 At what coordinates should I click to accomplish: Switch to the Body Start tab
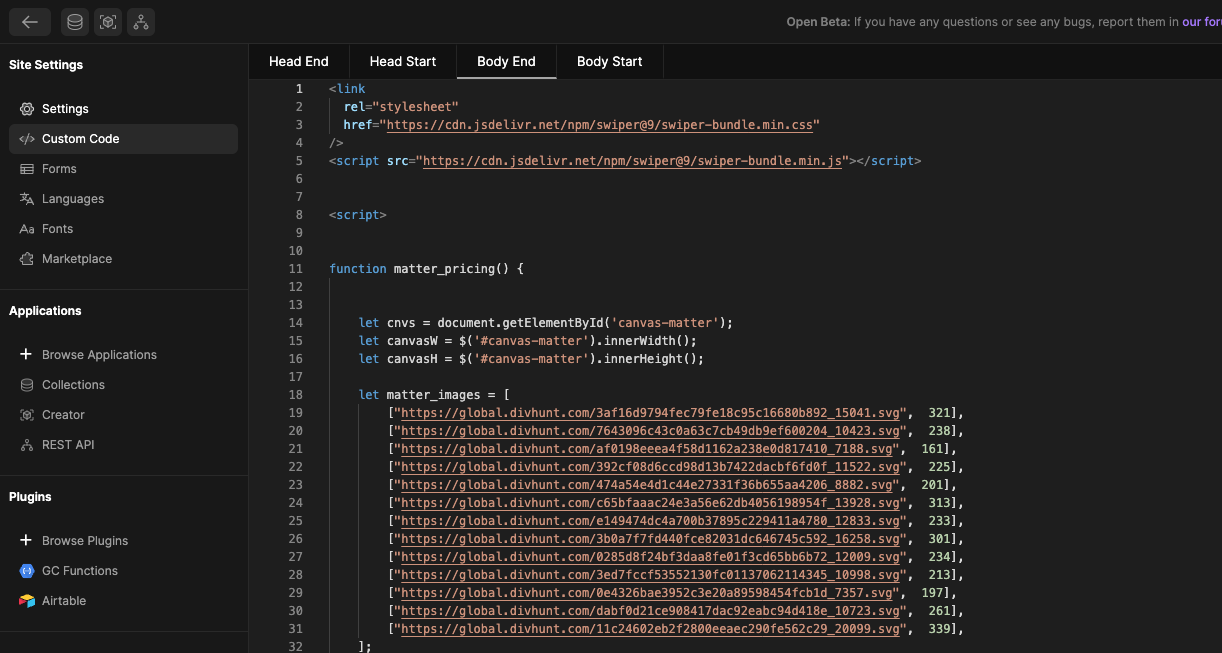(x=610, y=61)
